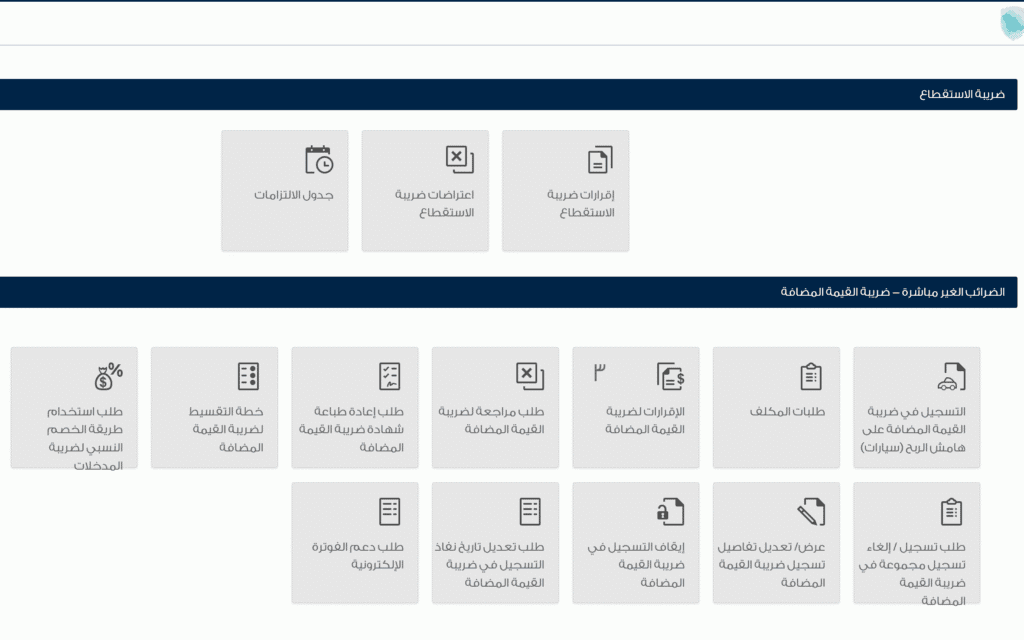
Task: Collapse the 'ضريبة القيمة المضافة' indirect taxes header
Action: point(508,292)
